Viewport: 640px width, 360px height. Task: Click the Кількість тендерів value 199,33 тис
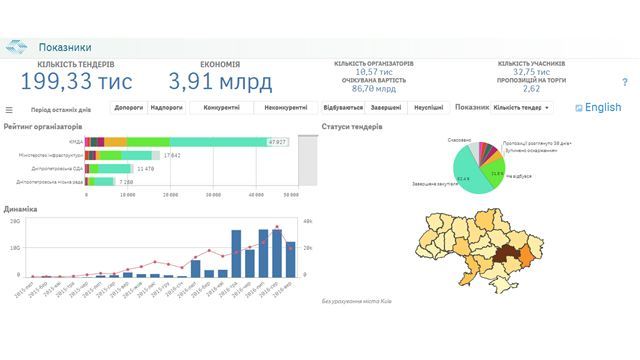pos(76,81)
